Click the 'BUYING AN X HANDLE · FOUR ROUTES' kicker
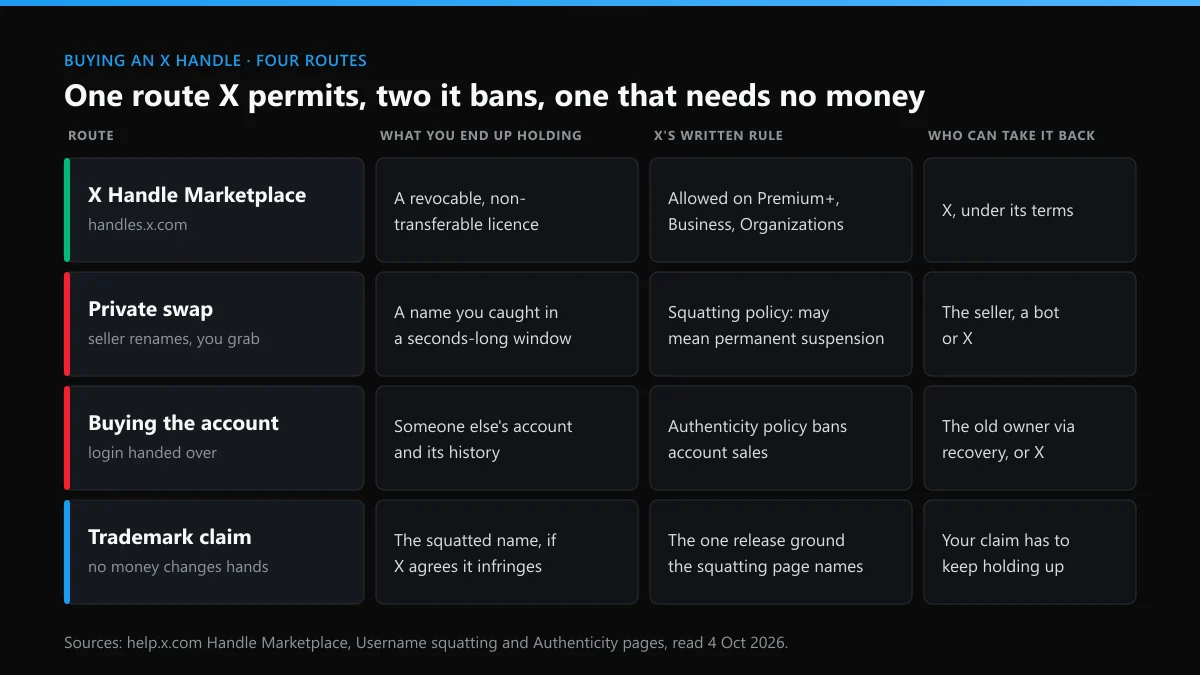1200x675 pixels. 215,61
